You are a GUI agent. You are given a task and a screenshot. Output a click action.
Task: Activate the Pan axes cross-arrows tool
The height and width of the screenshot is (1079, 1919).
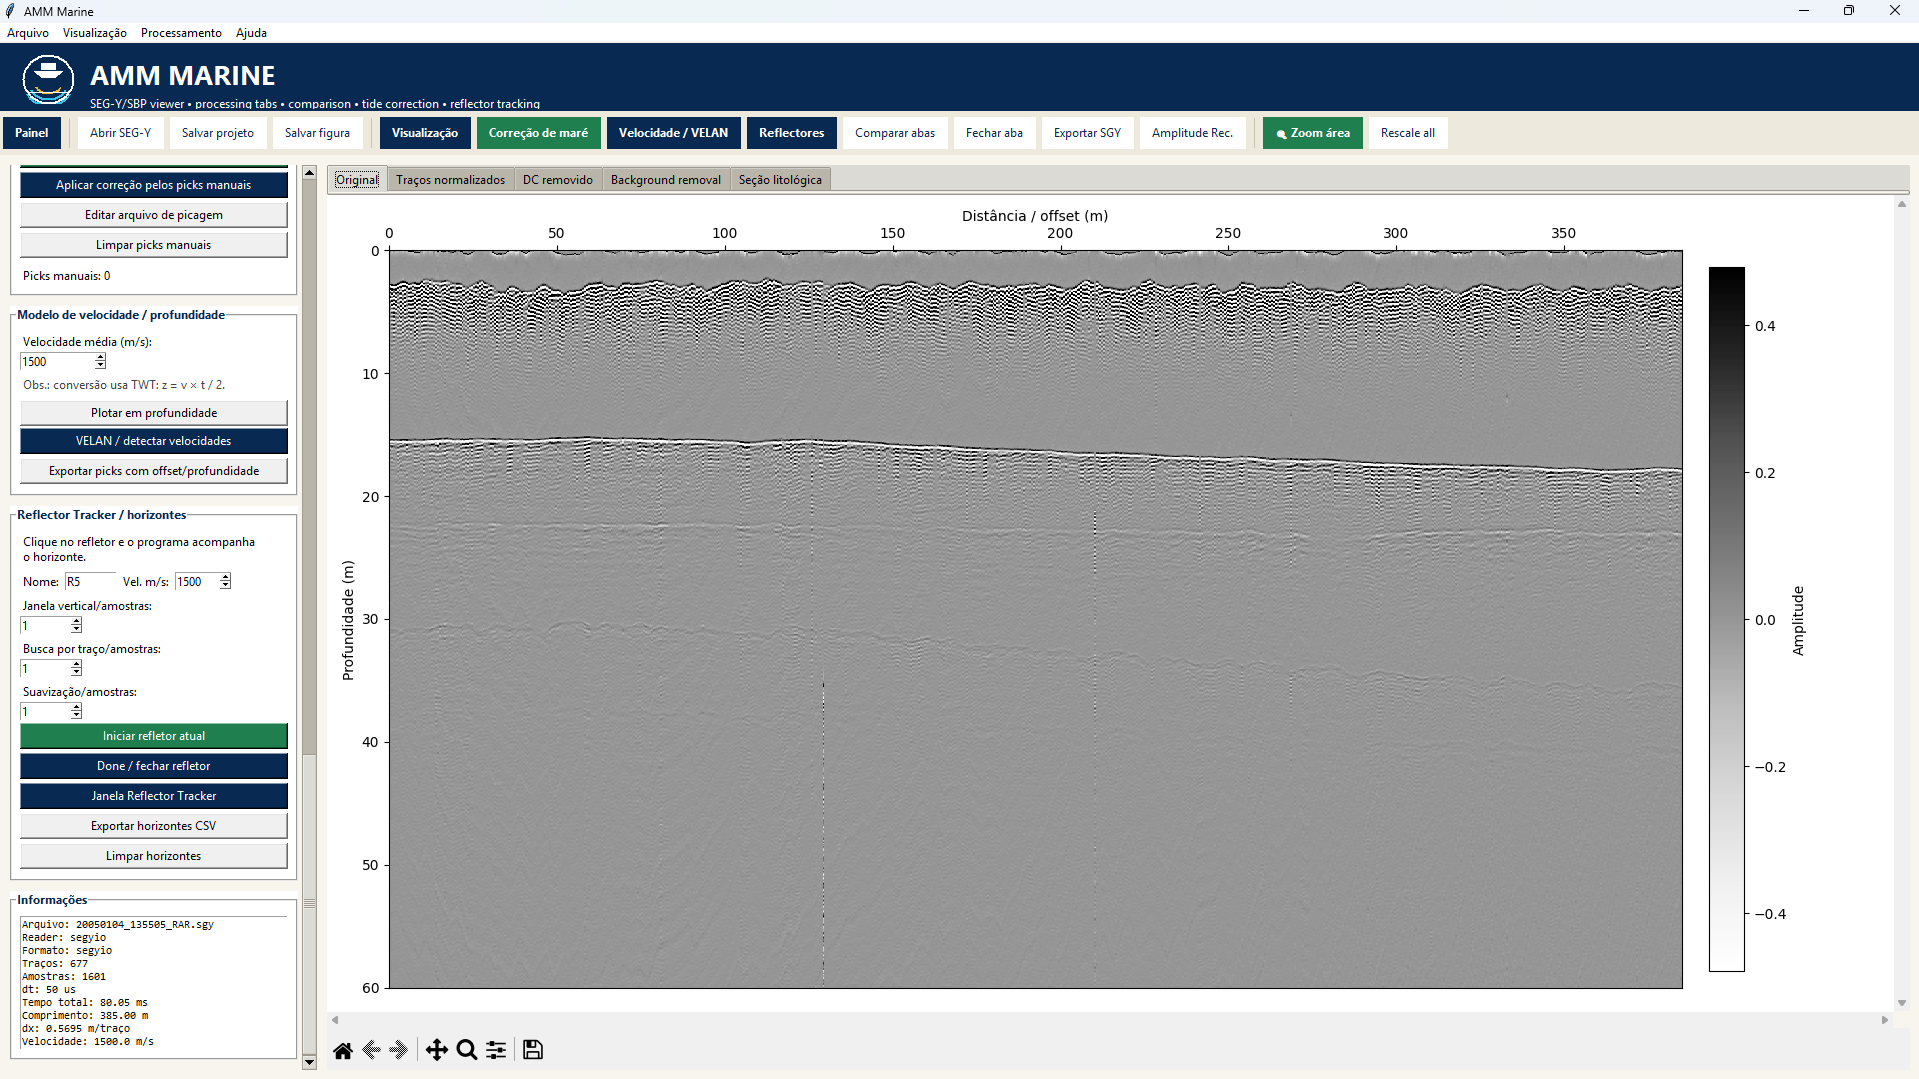coord(437,1050)
